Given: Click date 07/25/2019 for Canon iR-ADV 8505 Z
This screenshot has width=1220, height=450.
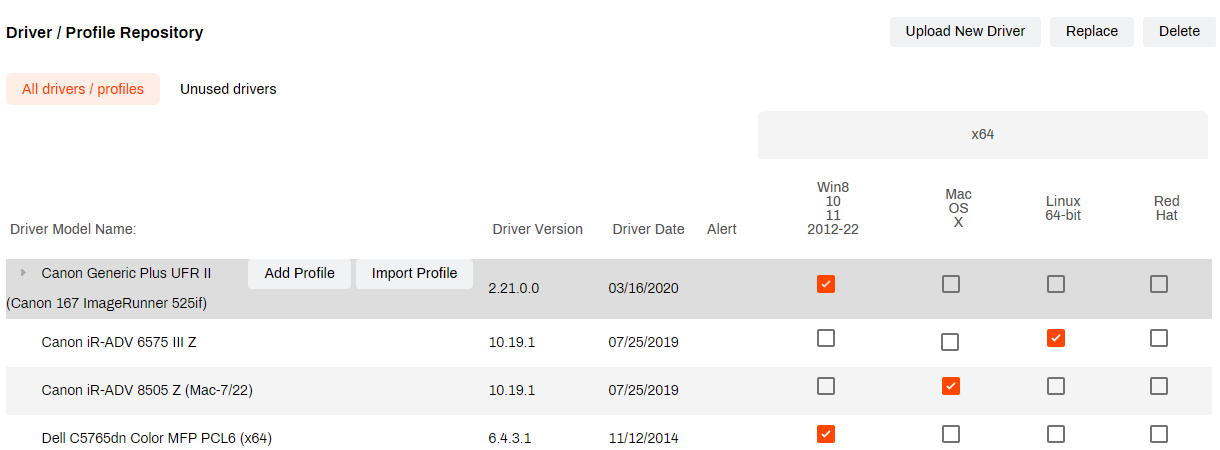Looking at the screenshot, I should [x=644, y=390].
